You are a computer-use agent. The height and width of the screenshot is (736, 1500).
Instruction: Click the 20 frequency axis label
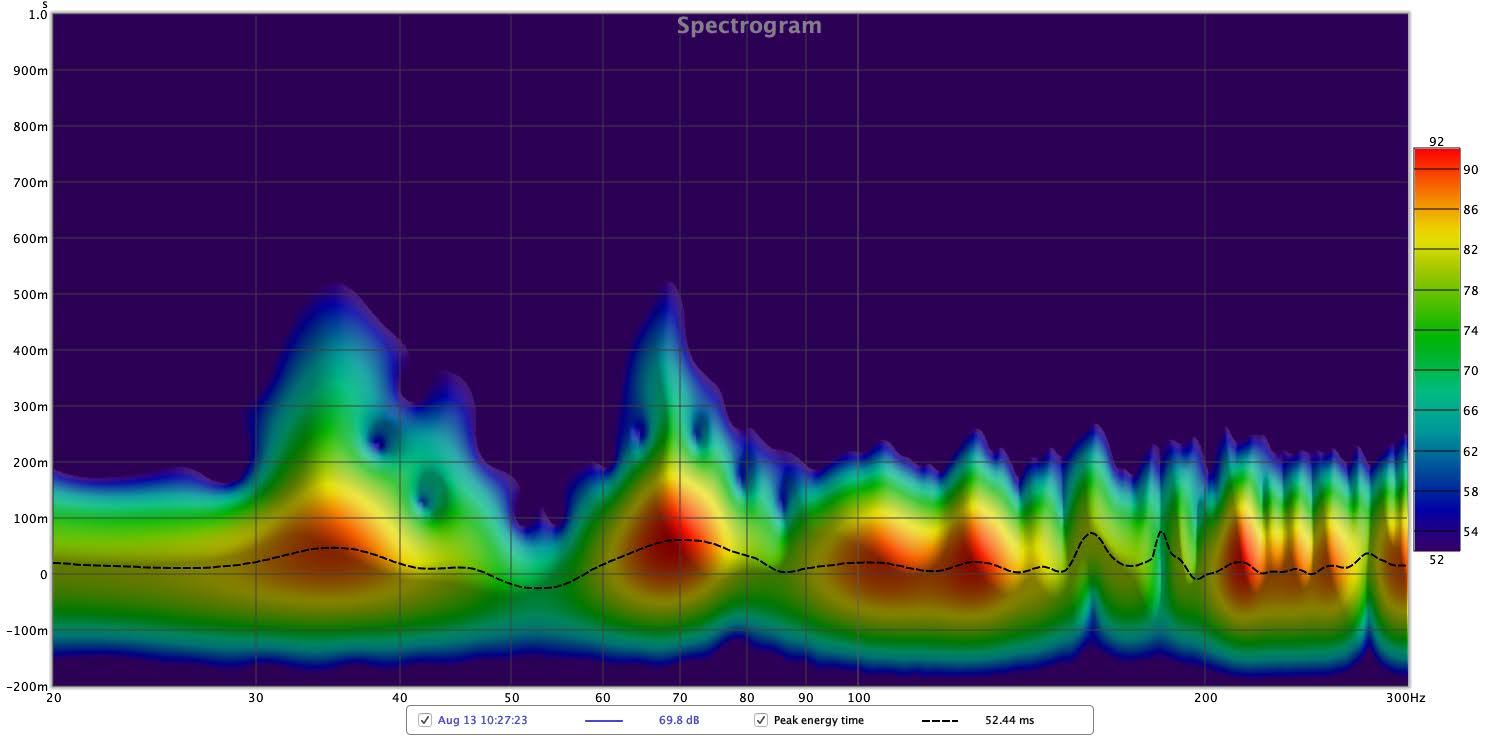[x=53, y=697]
